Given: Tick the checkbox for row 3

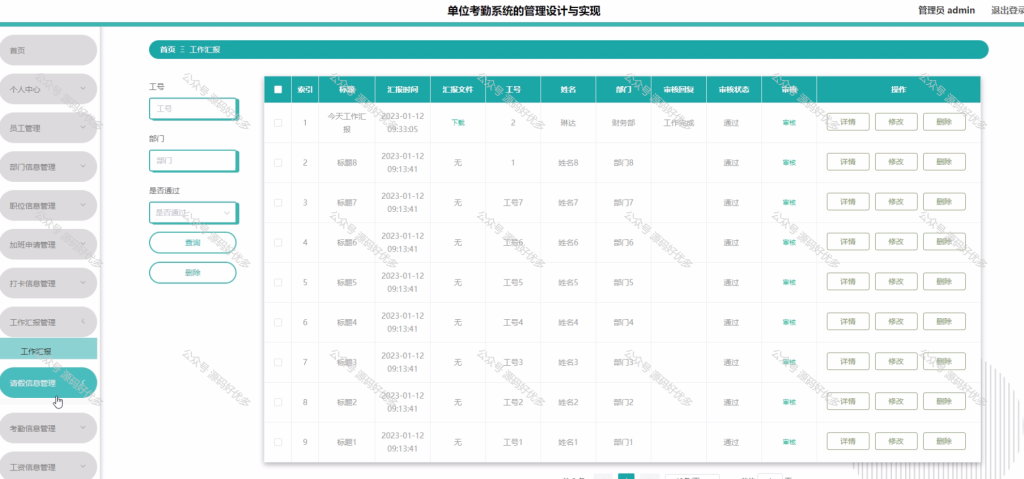Looking at the screenshot, I should point(278,203).
